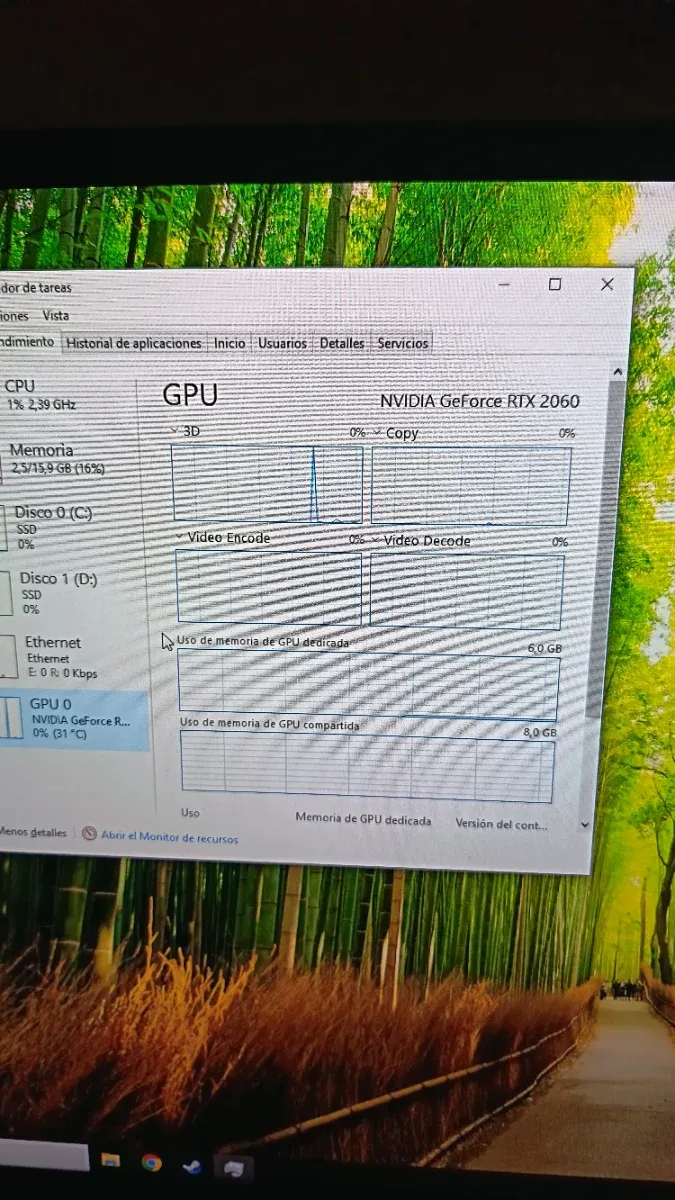Open the Vista menu

(x=56, y=315)
